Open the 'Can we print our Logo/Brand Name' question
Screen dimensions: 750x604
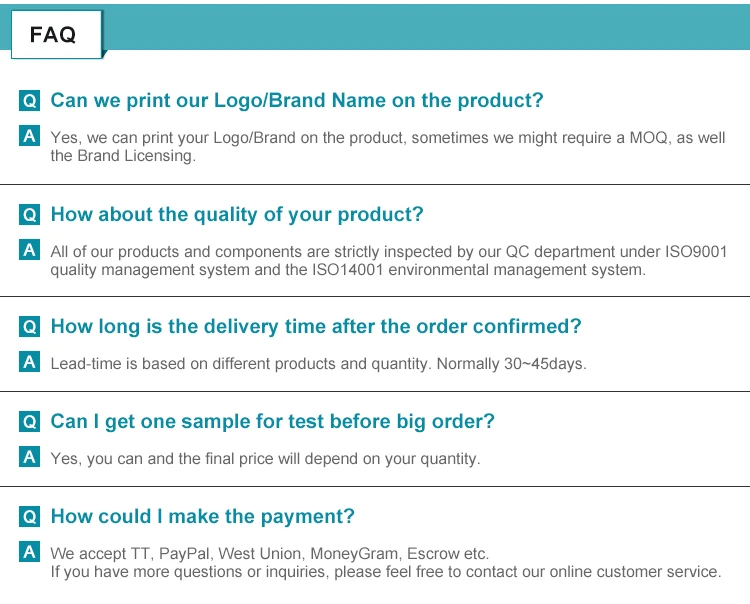point(296,101)
